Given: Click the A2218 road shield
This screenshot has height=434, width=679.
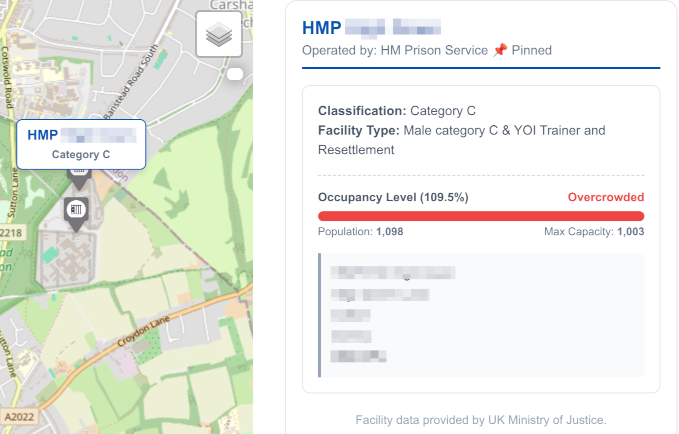Looking at the screenshot, I should pyautogui.click(x=10, y=232).
